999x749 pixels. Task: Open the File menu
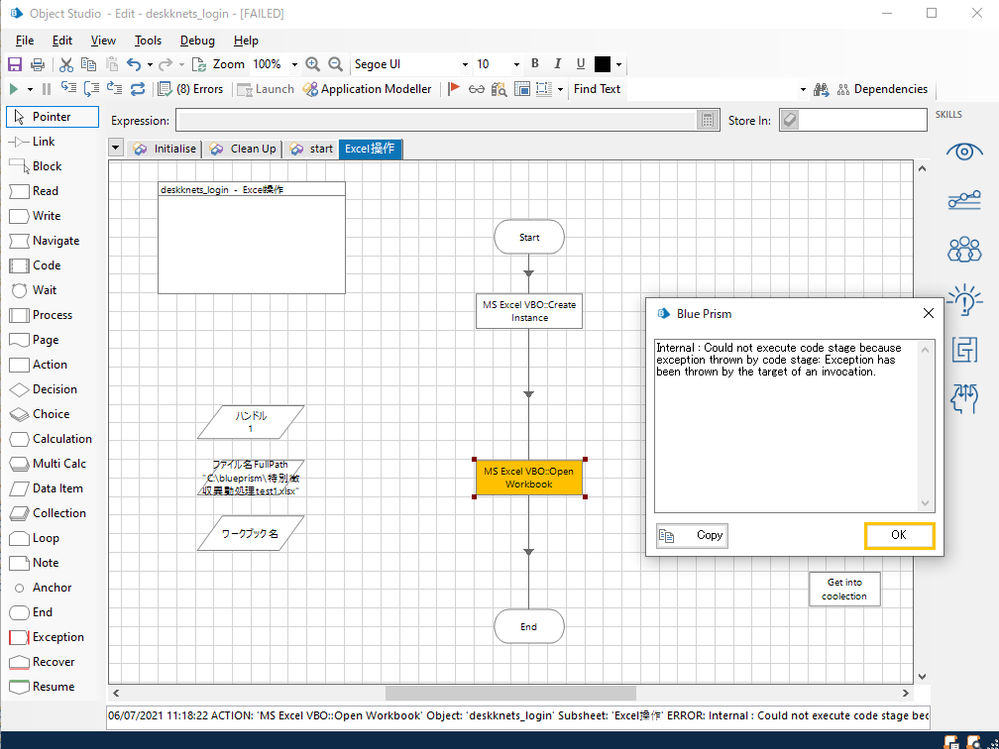click(25, 41)
